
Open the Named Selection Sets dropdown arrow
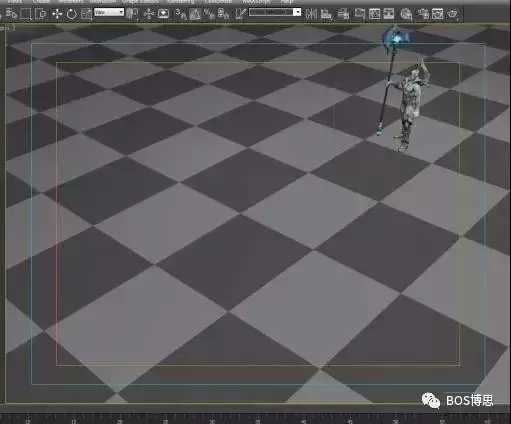tap(297, 12)
